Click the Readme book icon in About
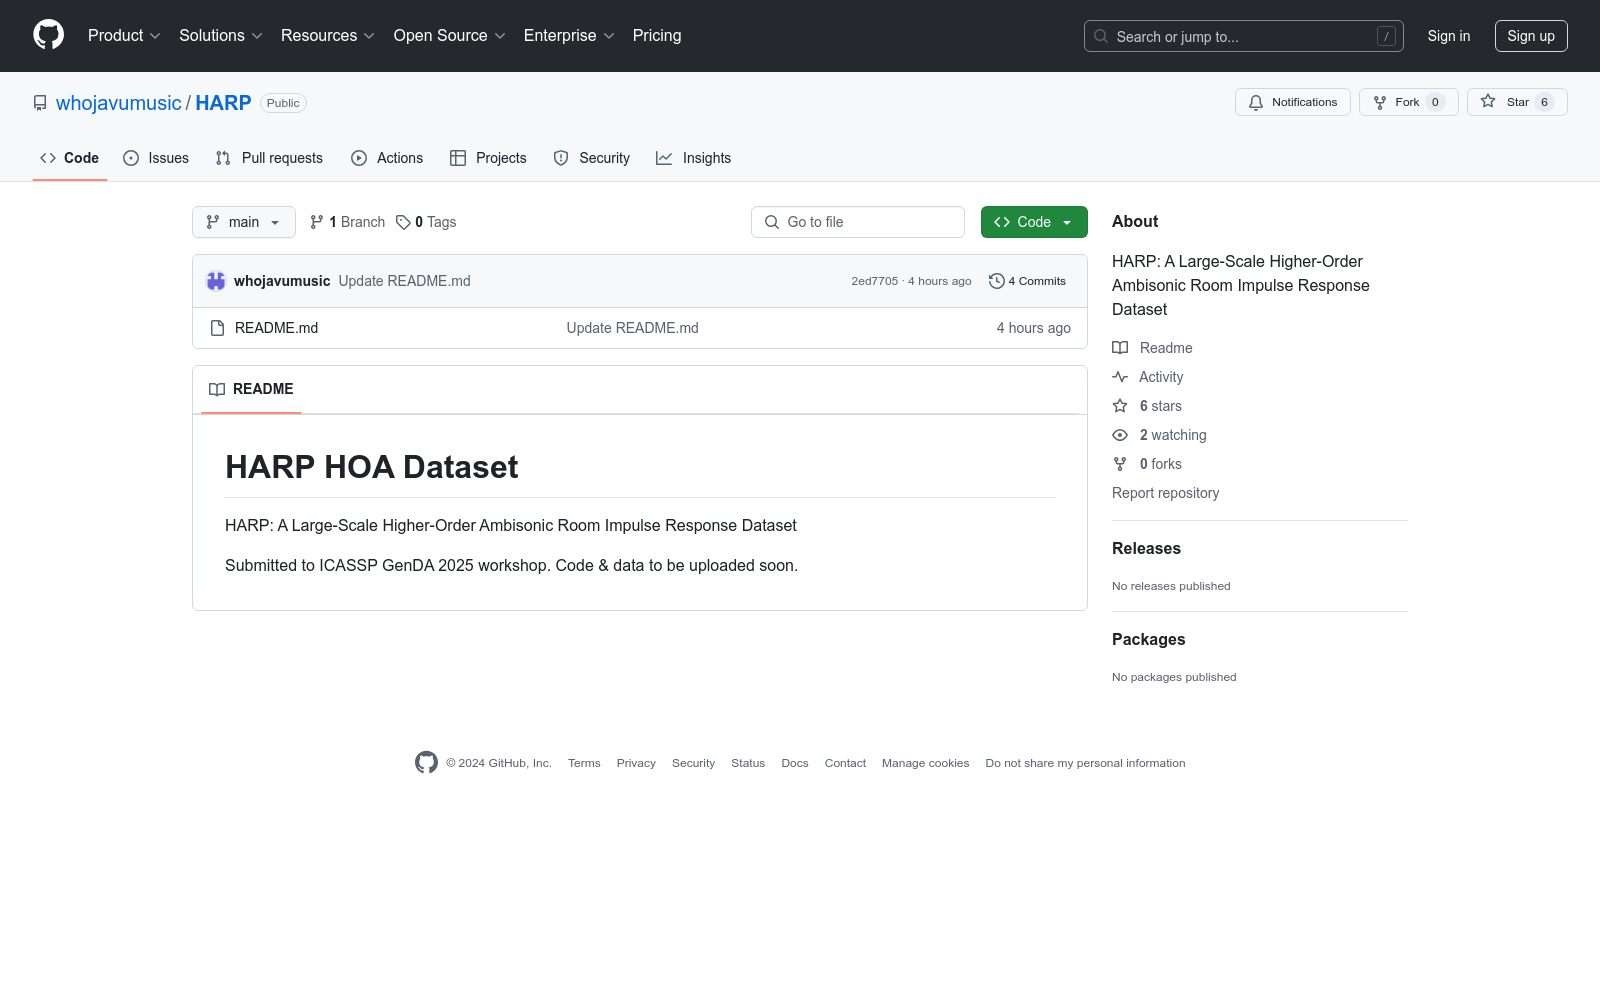 point(1120,348)
